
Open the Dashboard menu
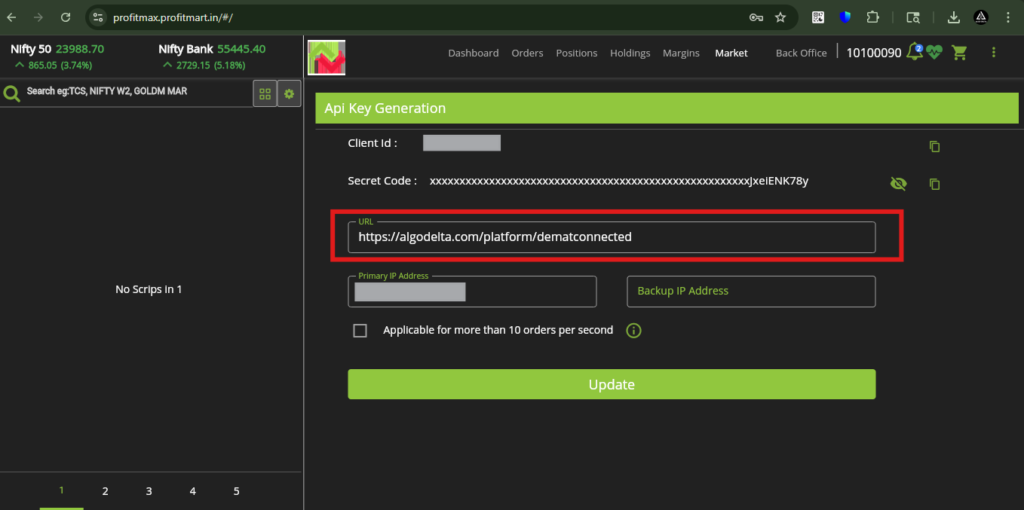coord(473,53)
